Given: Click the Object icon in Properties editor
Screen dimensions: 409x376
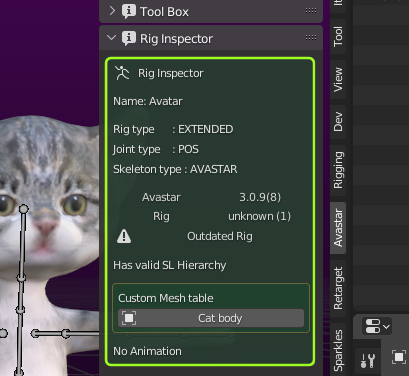Looking at the screenshot, I should (x=399, y=358).
